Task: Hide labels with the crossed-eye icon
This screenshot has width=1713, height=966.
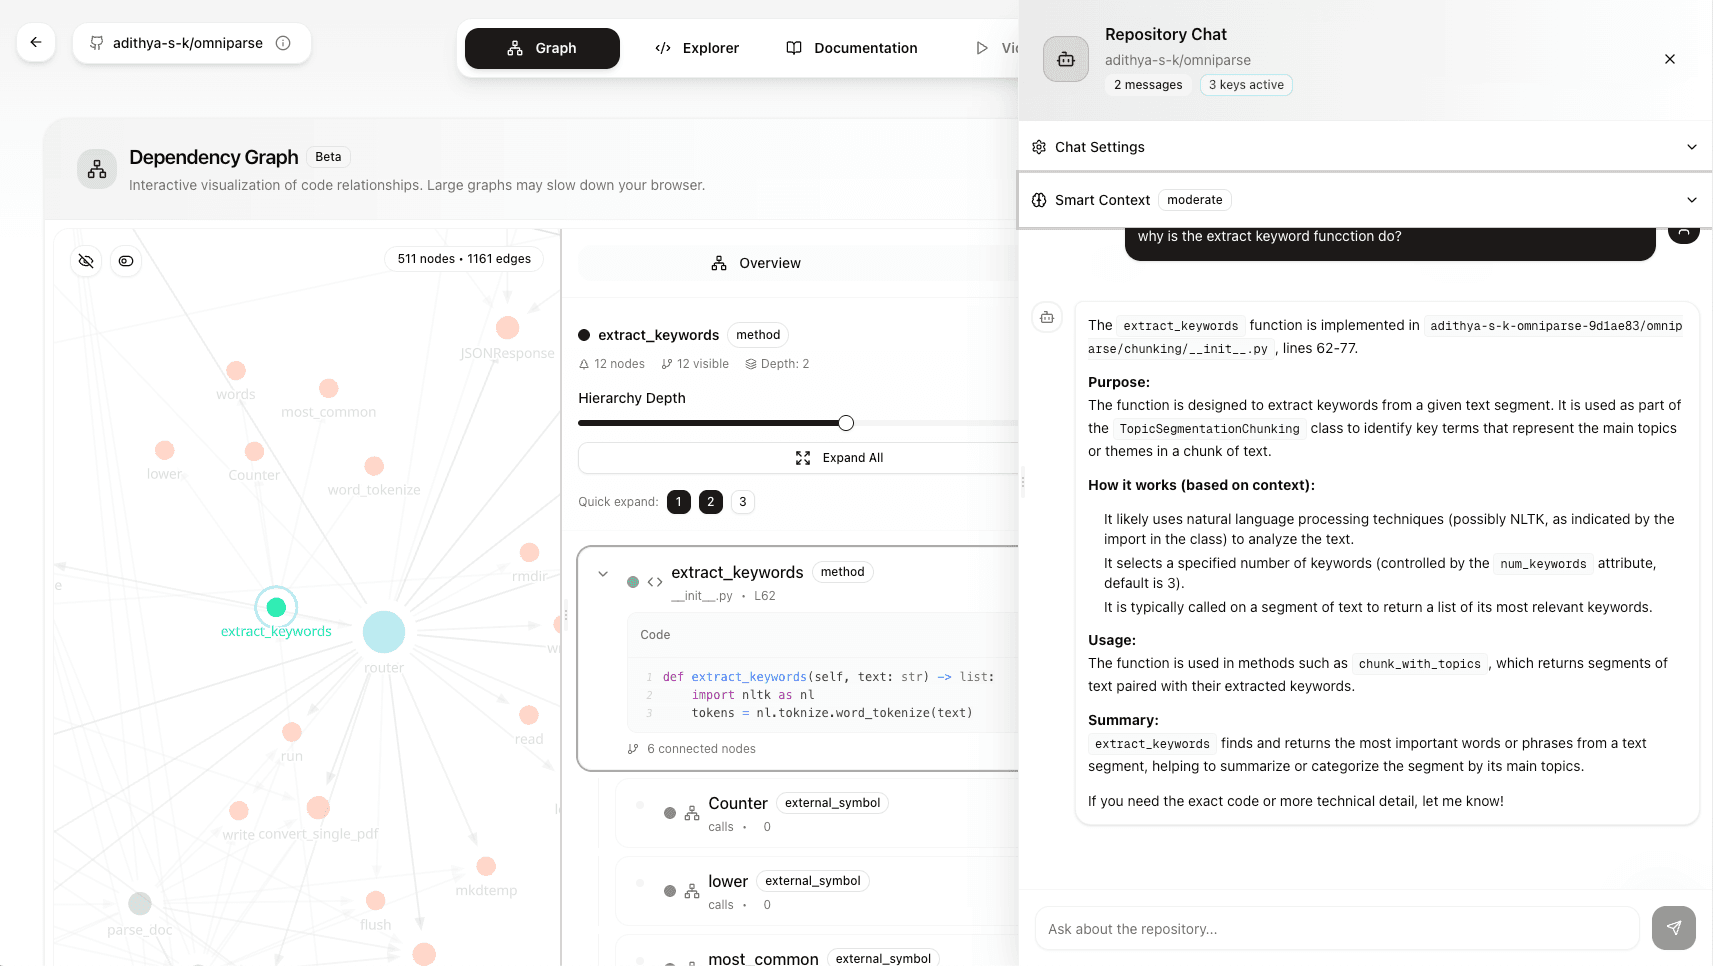Action: pos(86,261)
